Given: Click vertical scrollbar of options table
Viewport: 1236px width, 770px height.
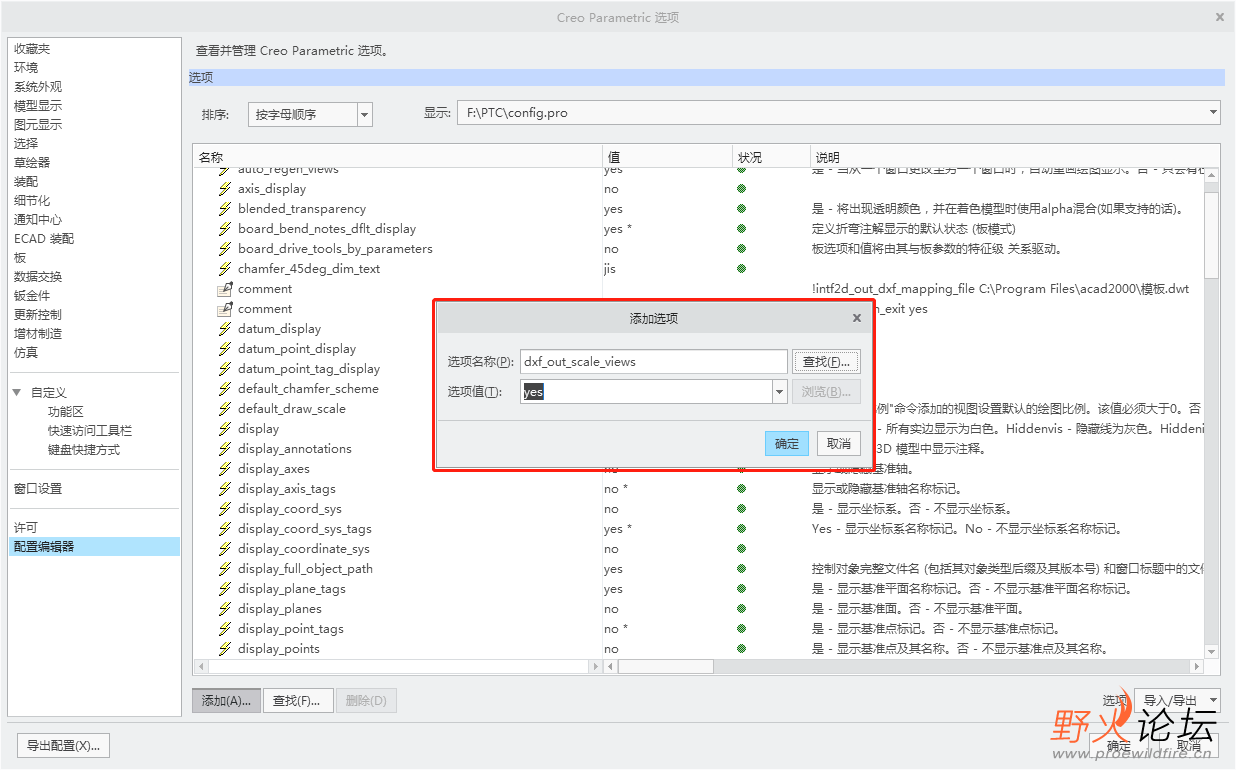Looking at the screenshot, I should pyautogui.click(x=1212, y=412).
